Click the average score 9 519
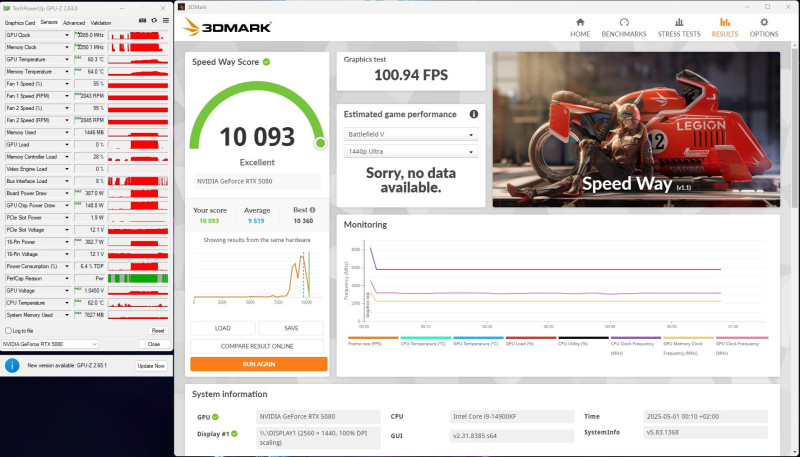Viewport: 800px width, 457px height. point(256,221)
